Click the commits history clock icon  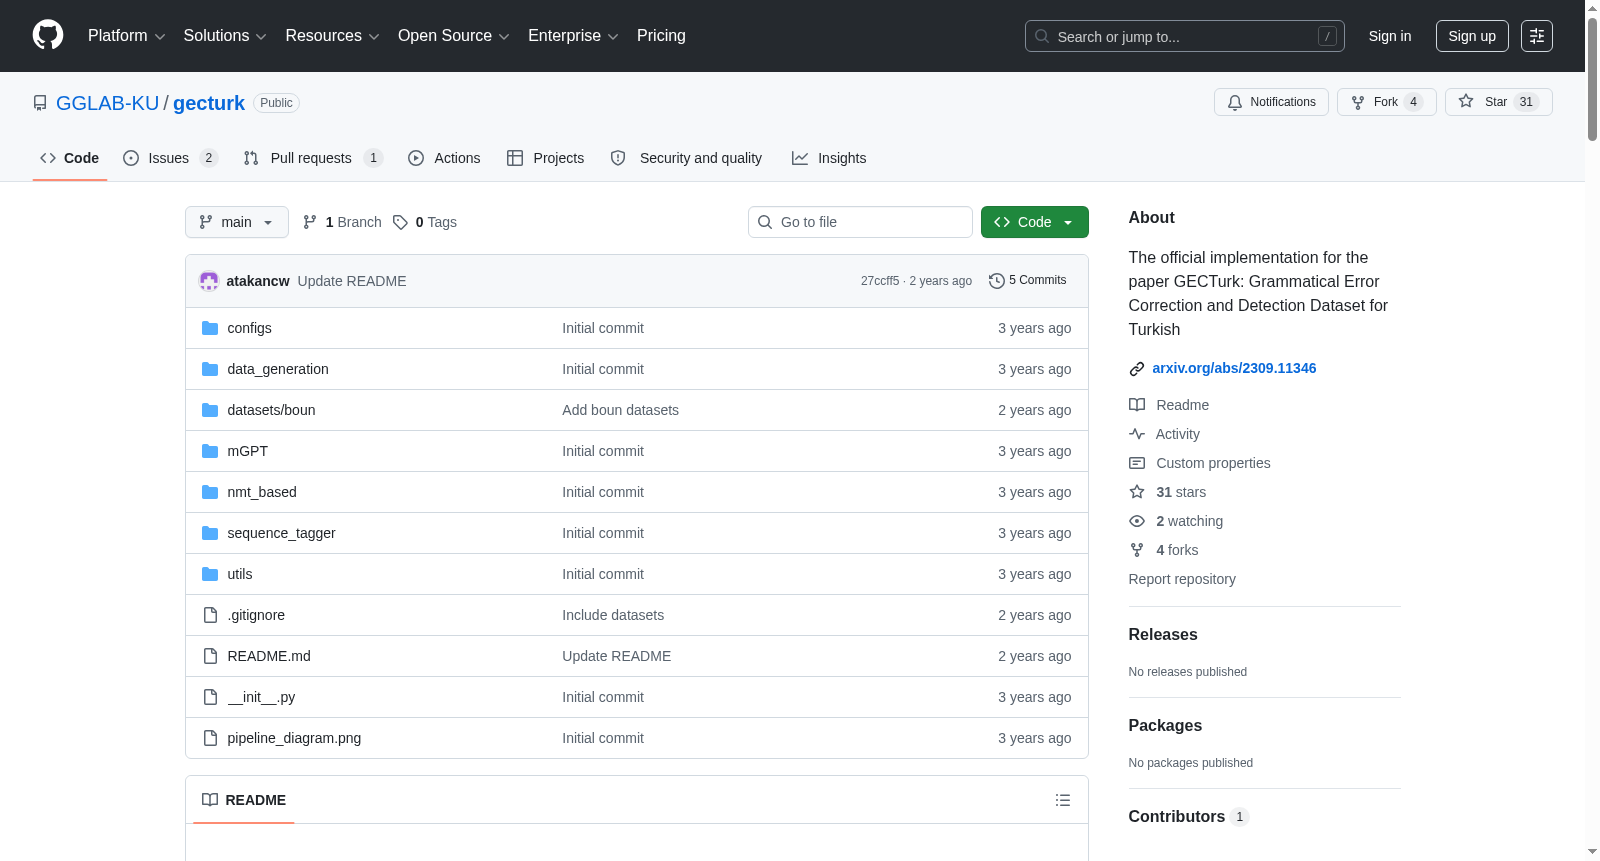[996, 281]
